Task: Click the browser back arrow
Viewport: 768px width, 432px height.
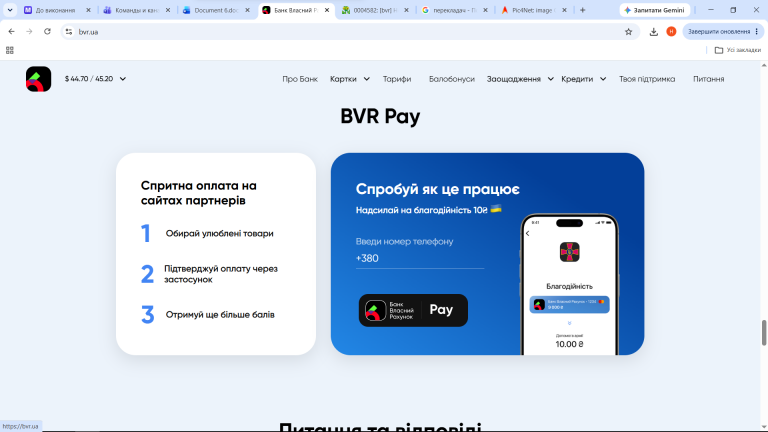Action: pyautogui.click(x=11, y=31)
